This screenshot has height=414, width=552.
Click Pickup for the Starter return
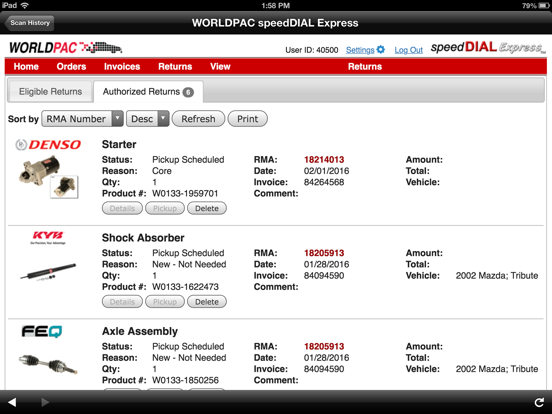pyautogui.click(x=165, y=208)
